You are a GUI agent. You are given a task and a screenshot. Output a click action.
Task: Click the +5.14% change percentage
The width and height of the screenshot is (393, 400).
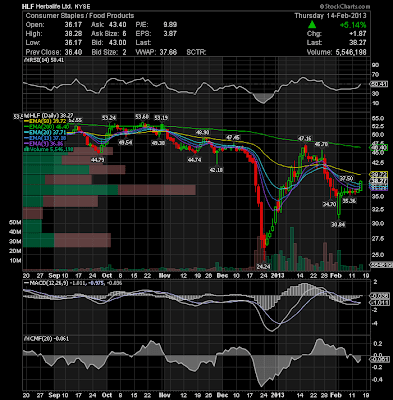pos(353,25)
